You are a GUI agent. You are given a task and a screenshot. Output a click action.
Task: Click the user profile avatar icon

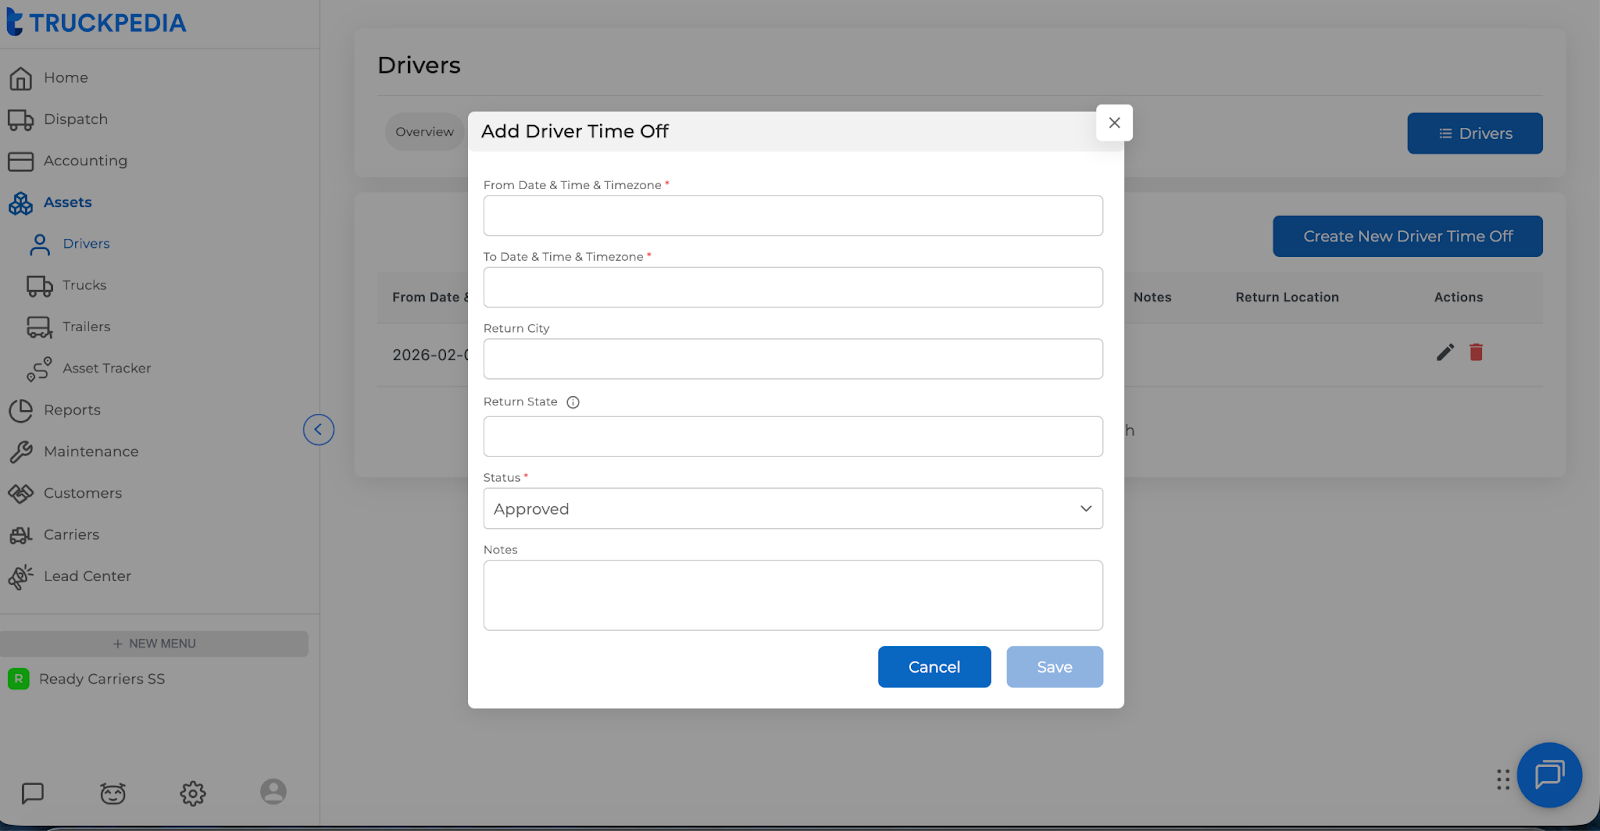(x=273, y=792)
